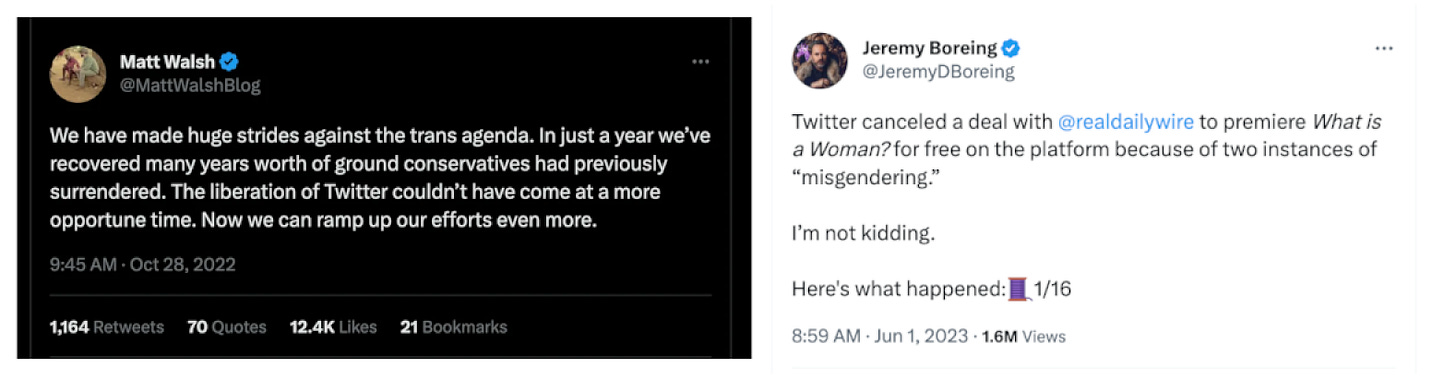The image size is (1456, 376).
Task: Open Jeremy Boreing's profile avatar
Action: point(820,60)
